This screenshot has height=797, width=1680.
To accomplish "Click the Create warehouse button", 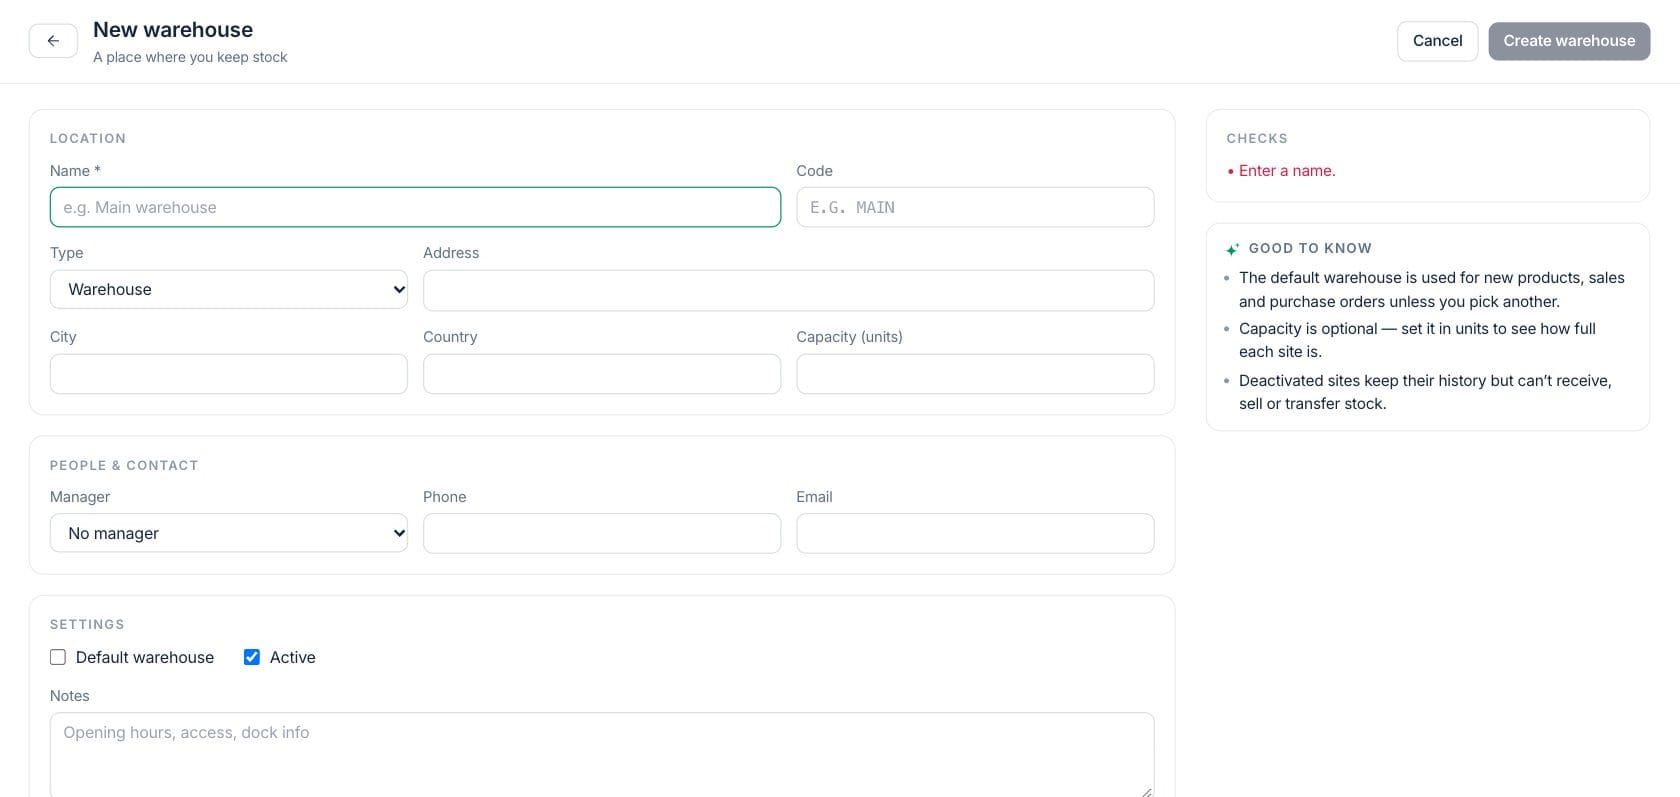I will click(1569, 41).
